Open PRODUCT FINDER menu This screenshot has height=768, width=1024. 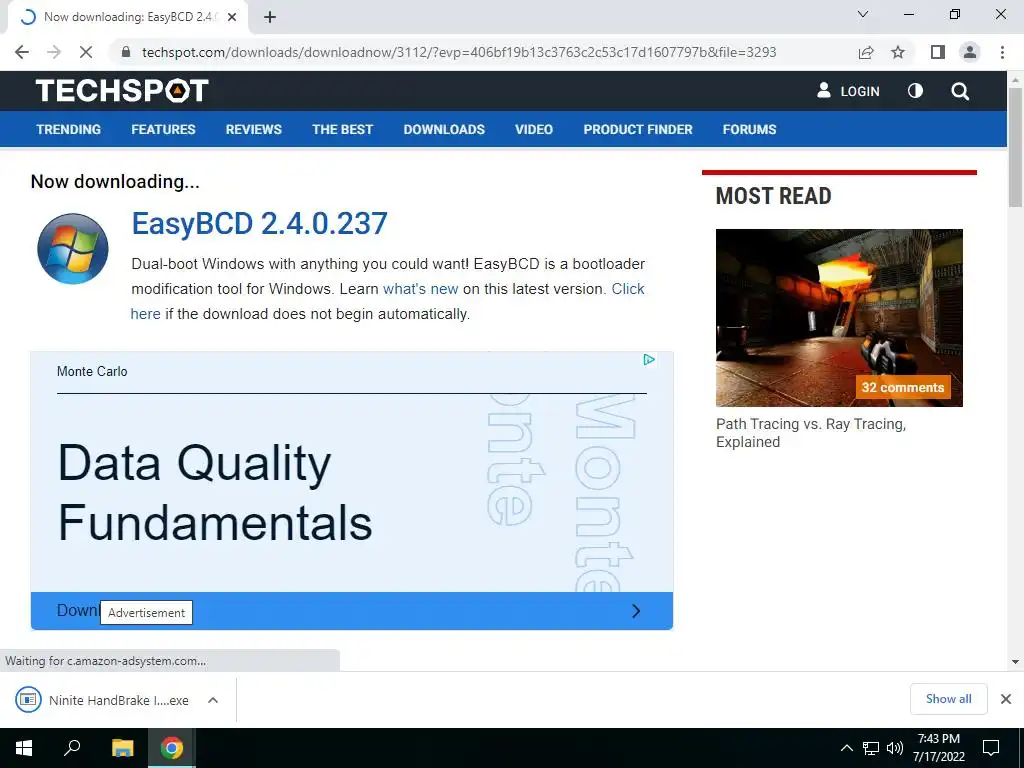638,129
